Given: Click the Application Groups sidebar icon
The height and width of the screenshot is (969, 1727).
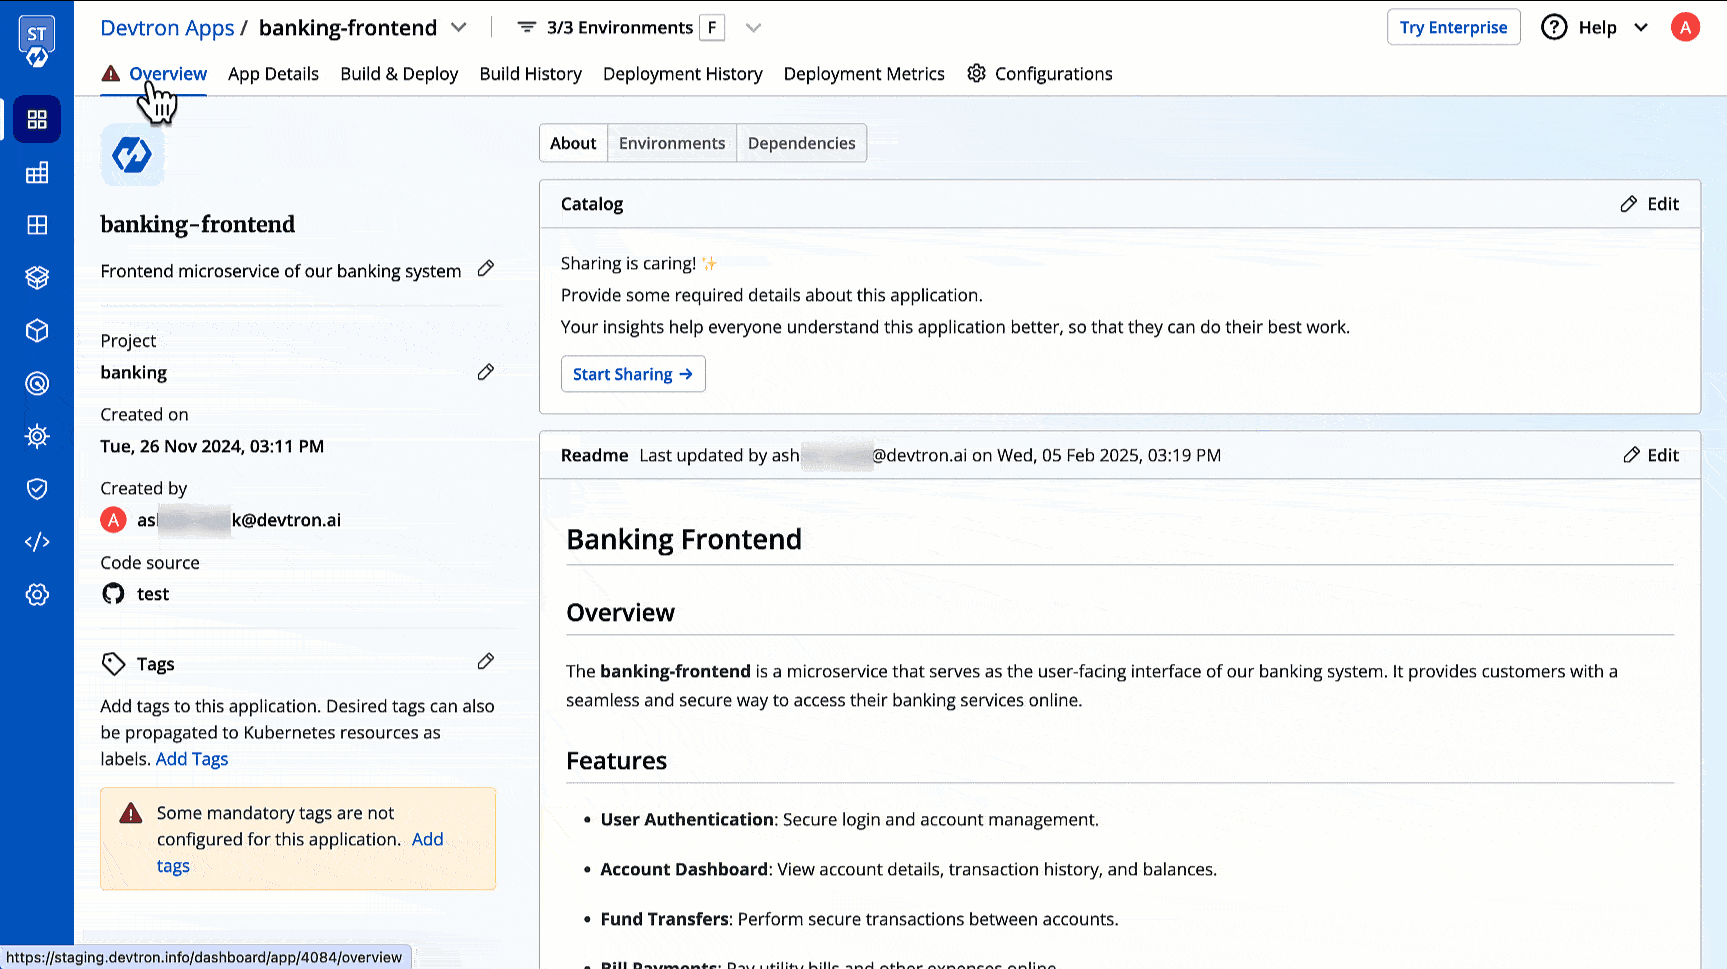Looking at the screenshot, I should pyautogui.click(x=37, y=225).
